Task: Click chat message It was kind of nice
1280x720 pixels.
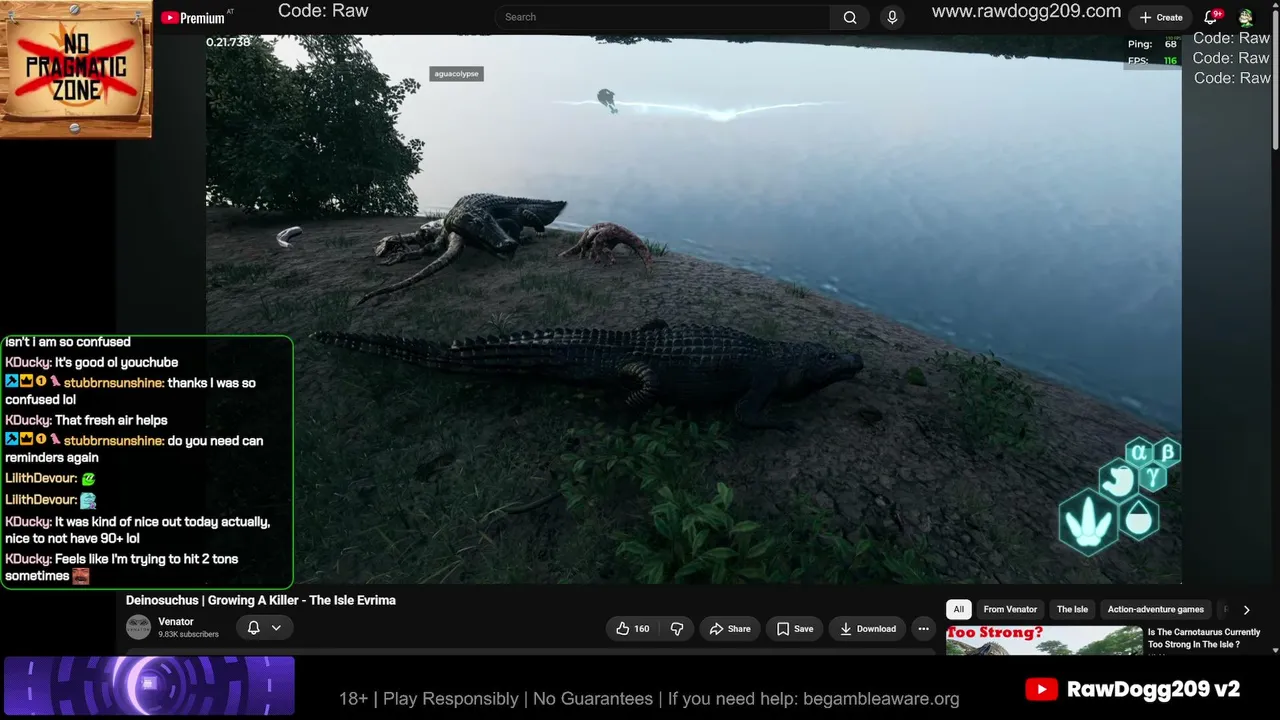Action: click(x=137, y=530)
